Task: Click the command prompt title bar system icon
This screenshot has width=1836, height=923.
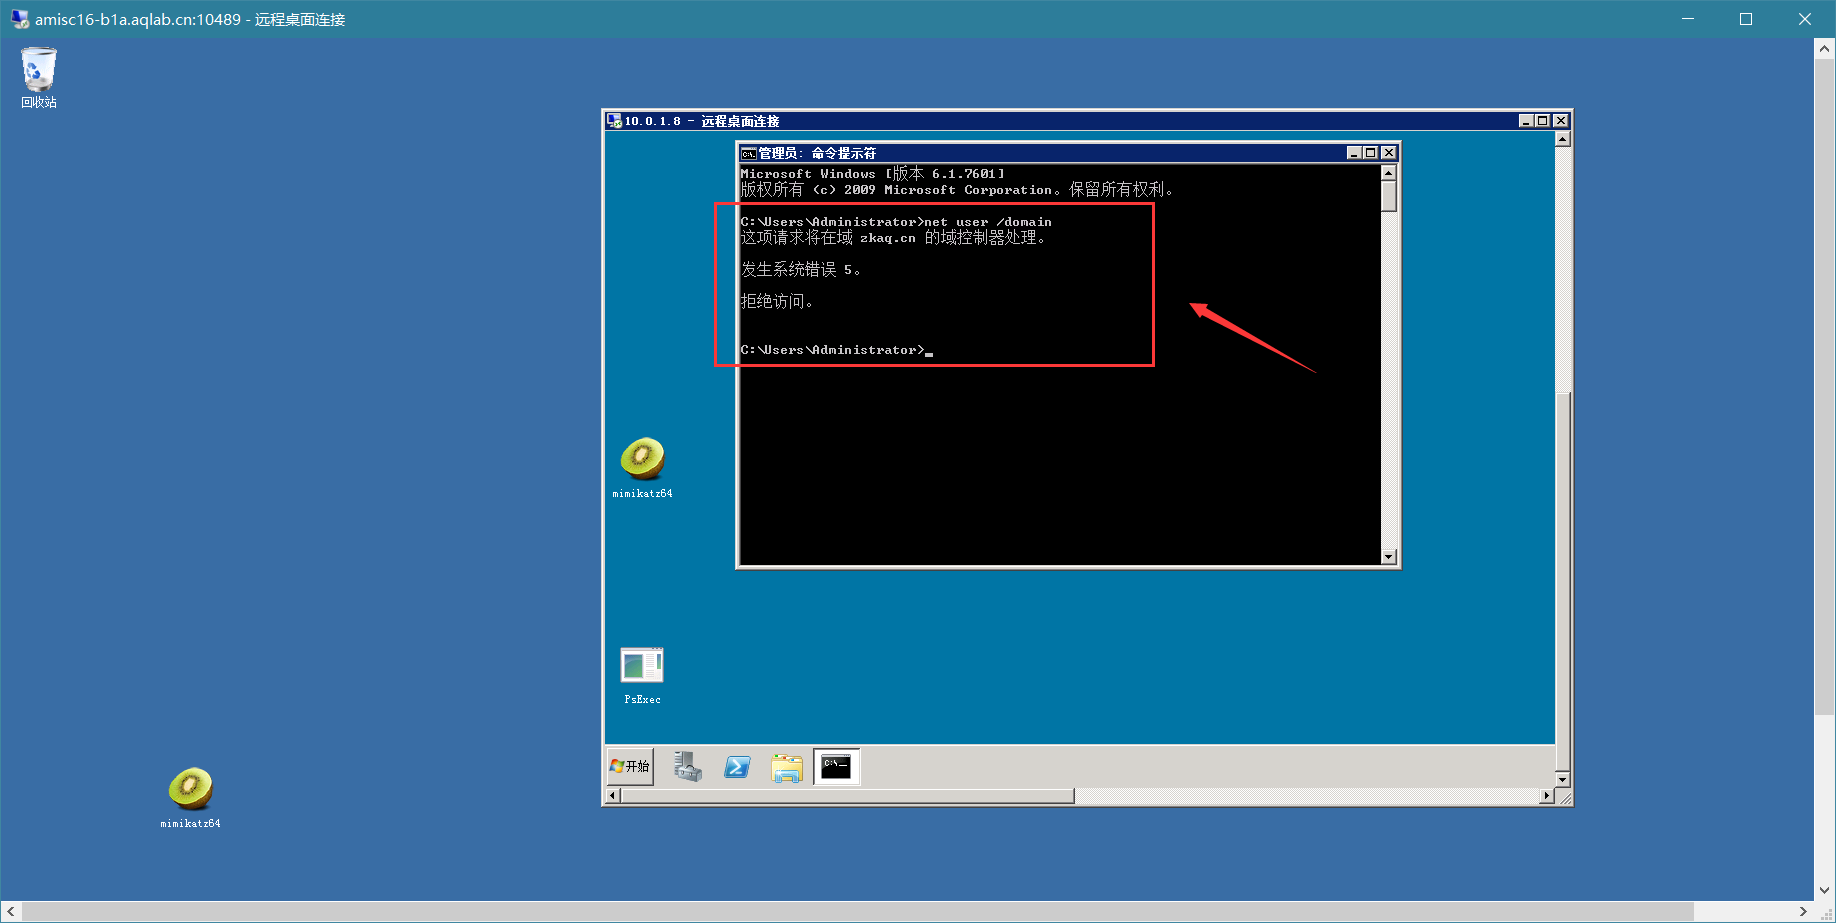Action: [x=748, y=153]
